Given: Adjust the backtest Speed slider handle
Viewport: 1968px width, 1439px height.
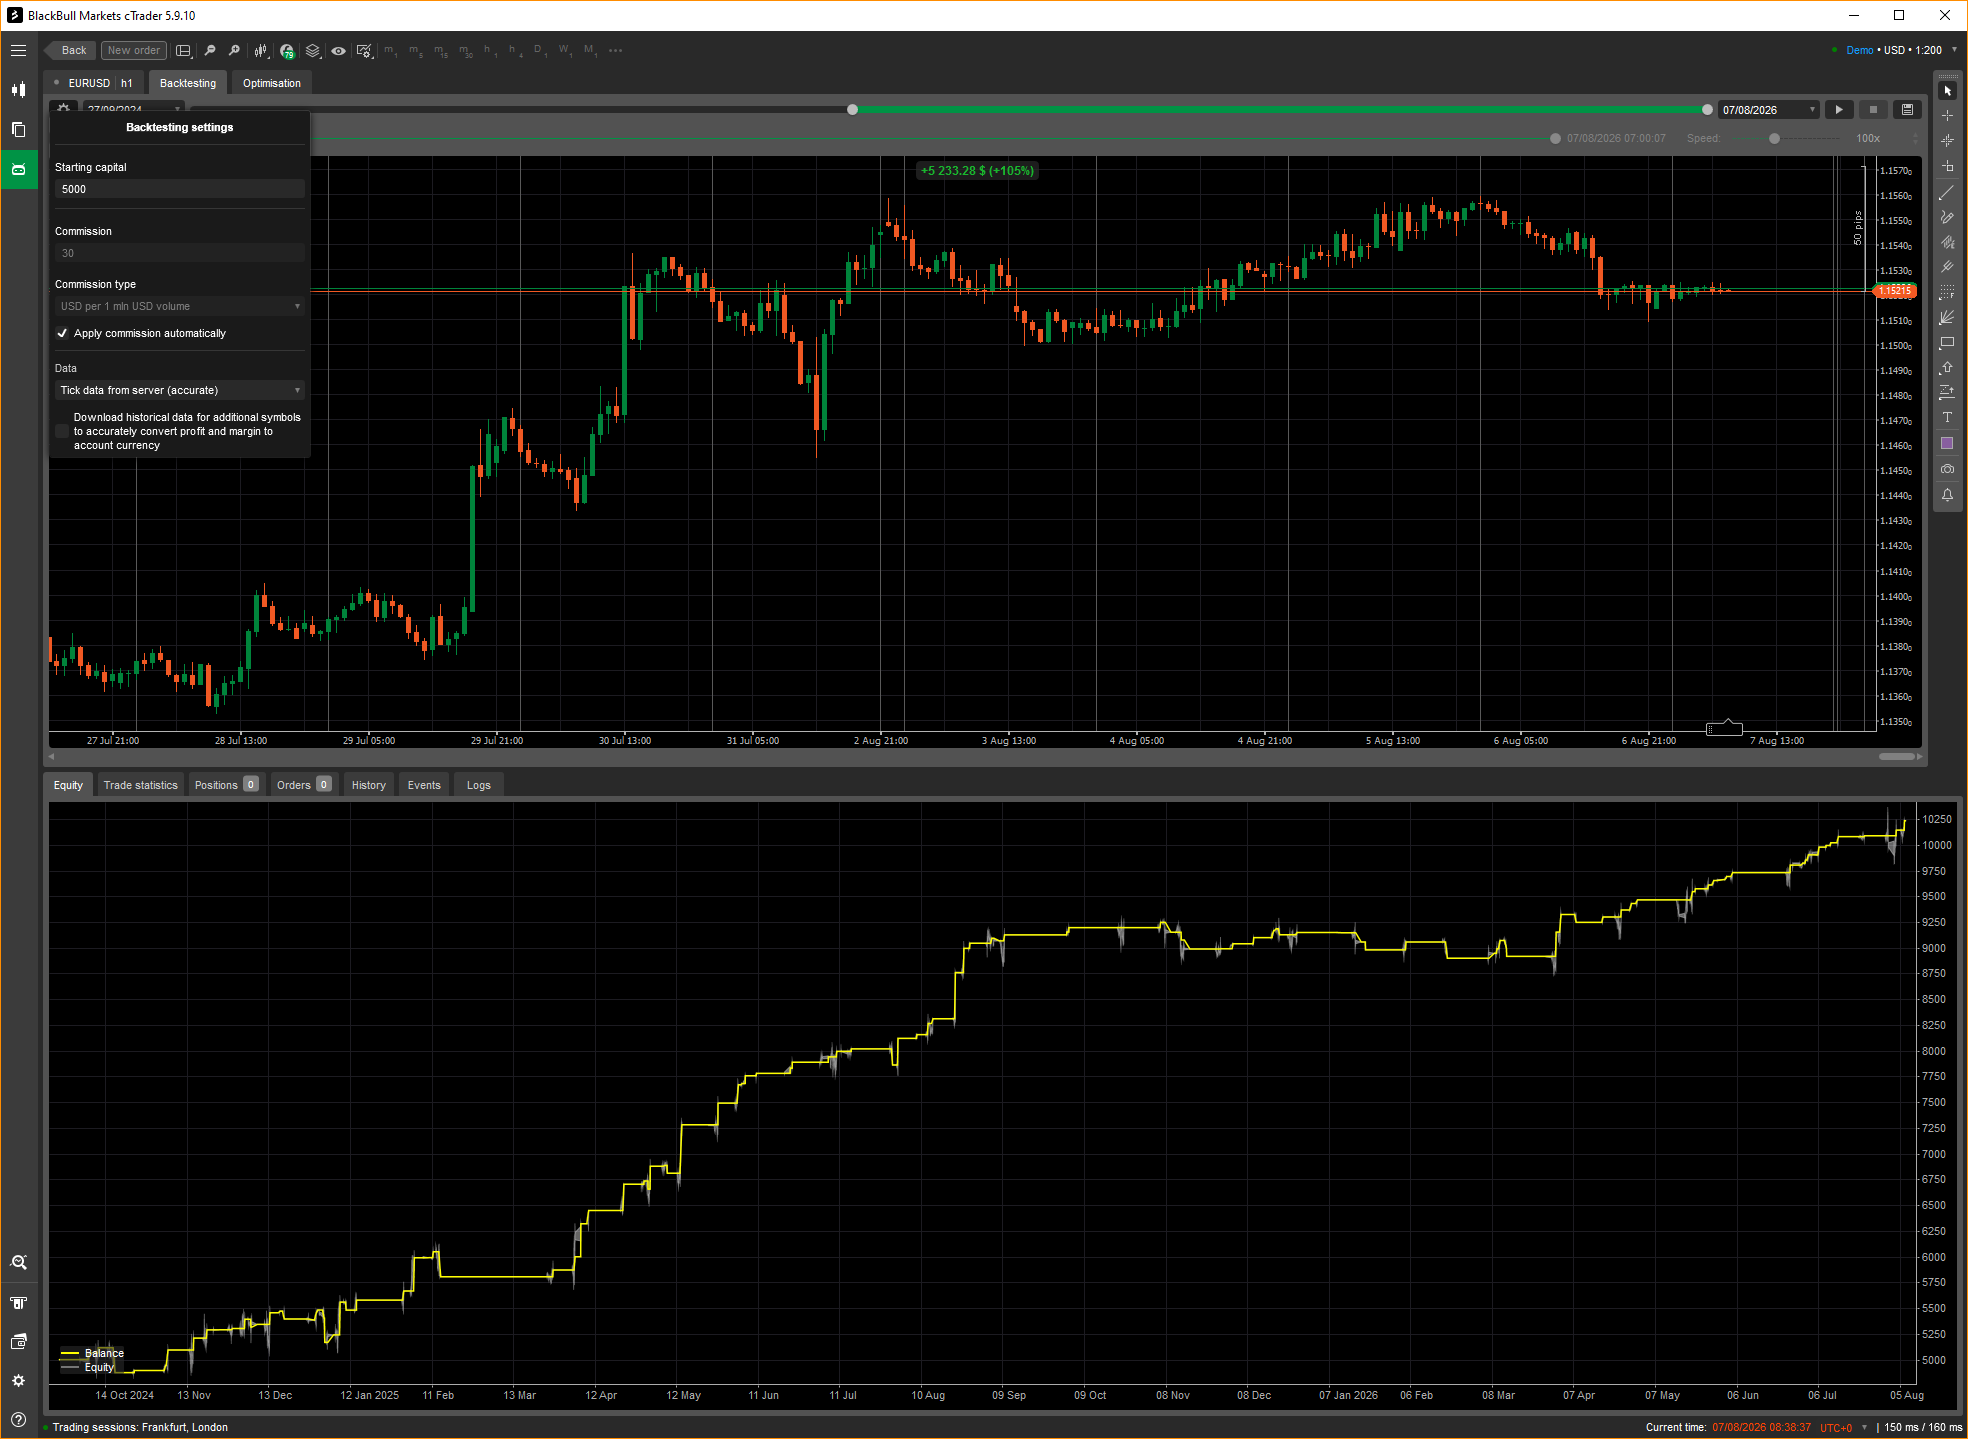Looking at the screenshot, I should tap(1774, 139).
